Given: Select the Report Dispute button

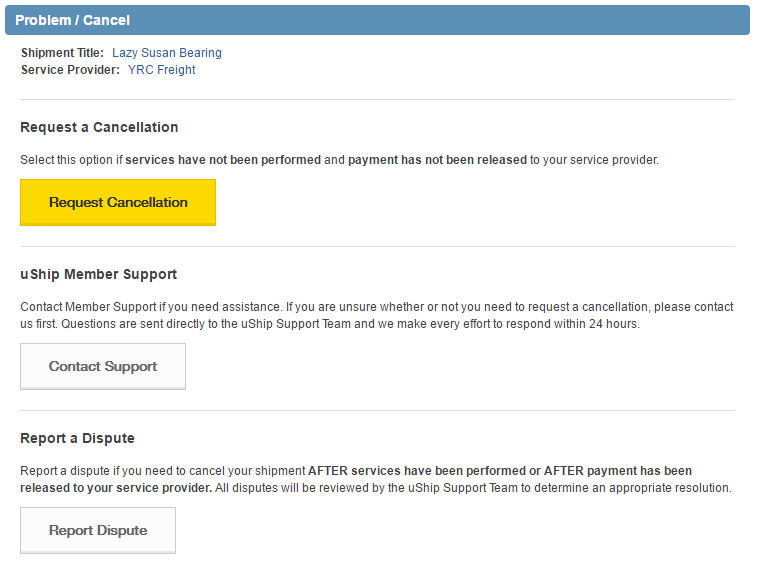Looking at the screenshot, I should [98, 530].
